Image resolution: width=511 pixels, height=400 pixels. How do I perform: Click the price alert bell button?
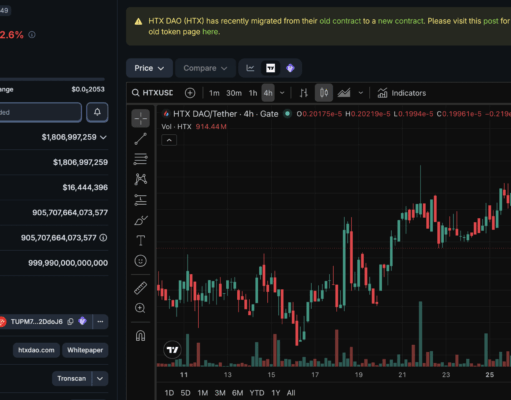pyautogui.click(x=97, y=112)
